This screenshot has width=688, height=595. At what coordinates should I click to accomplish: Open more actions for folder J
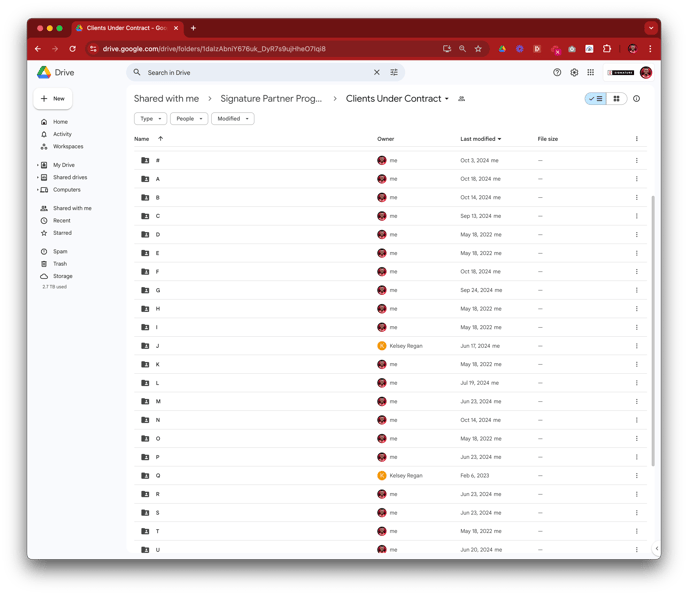pyautogui.click(x=636, y=346)
